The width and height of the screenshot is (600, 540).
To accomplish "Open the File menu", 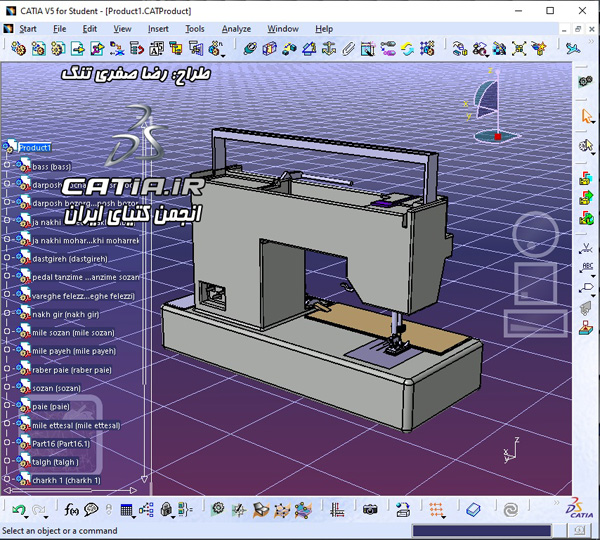I will [x=59, y=29].
